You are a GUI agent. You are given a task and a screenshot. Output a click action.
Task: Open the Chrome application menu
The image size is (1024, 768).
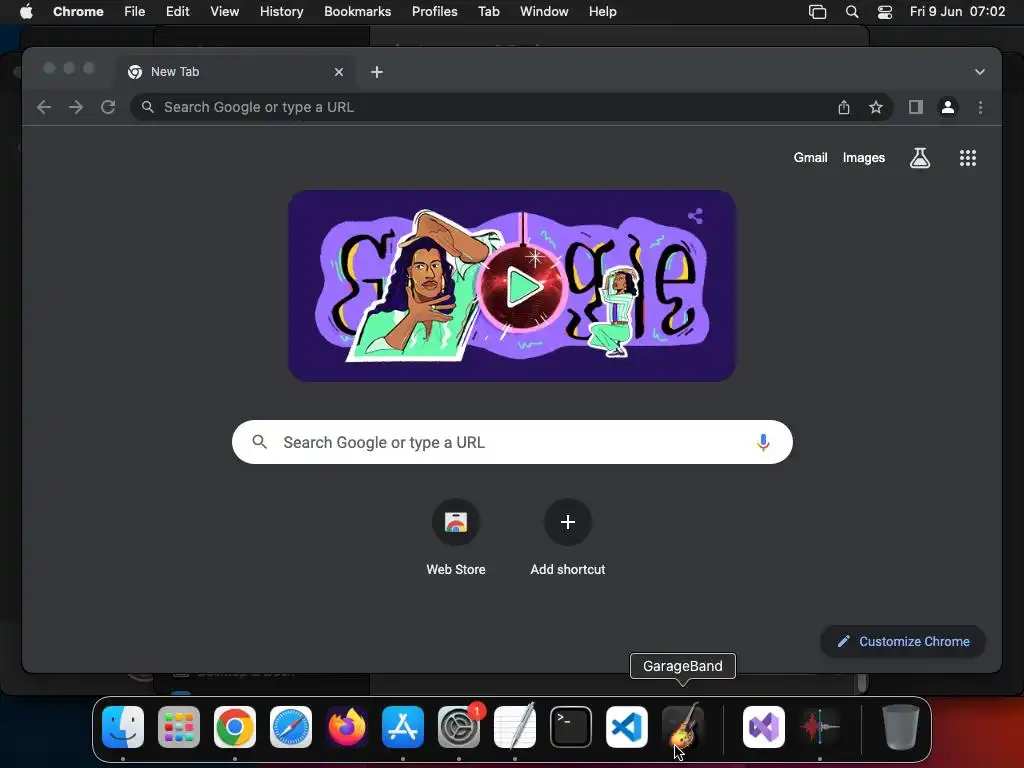78,12
